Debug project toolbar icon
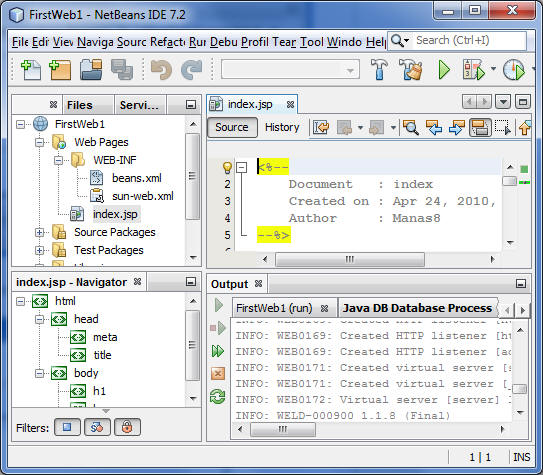 [473, 70]
